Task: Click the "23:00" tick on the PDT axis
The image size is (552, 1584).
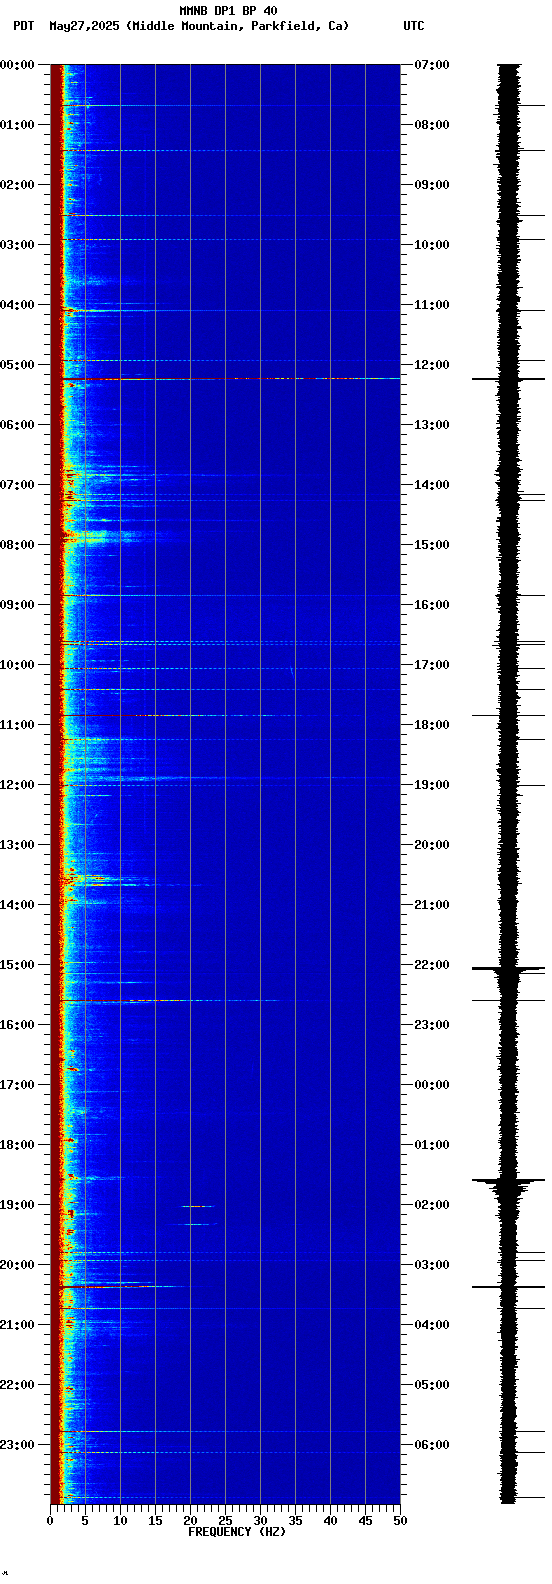Action: tap(18, 1445)
